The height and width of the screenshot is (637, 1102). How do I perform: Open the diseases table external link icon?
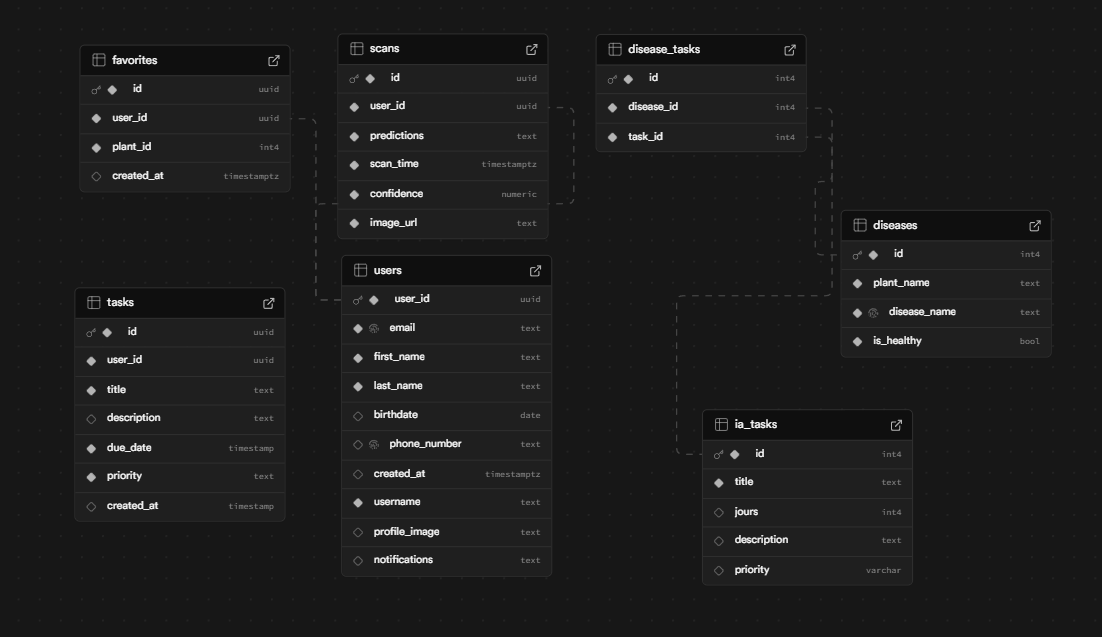1035,226
